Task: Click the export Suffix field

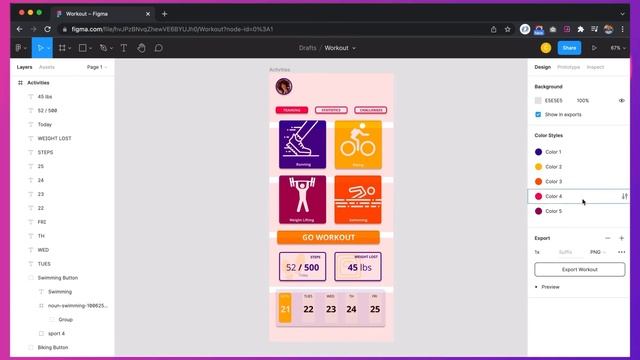Action: 565,252
